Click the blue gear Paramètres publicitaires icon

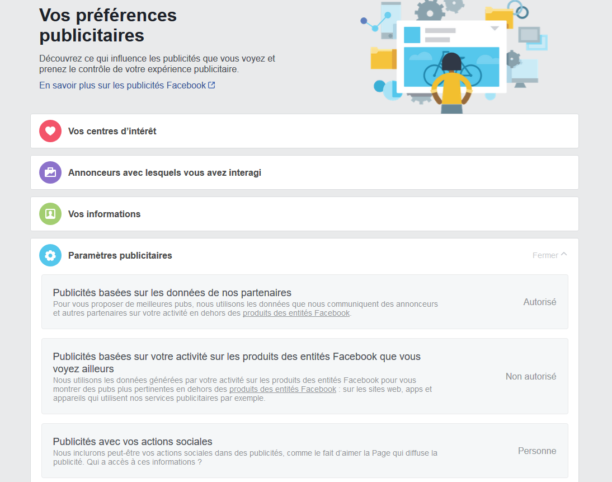(x=50, y=255)
